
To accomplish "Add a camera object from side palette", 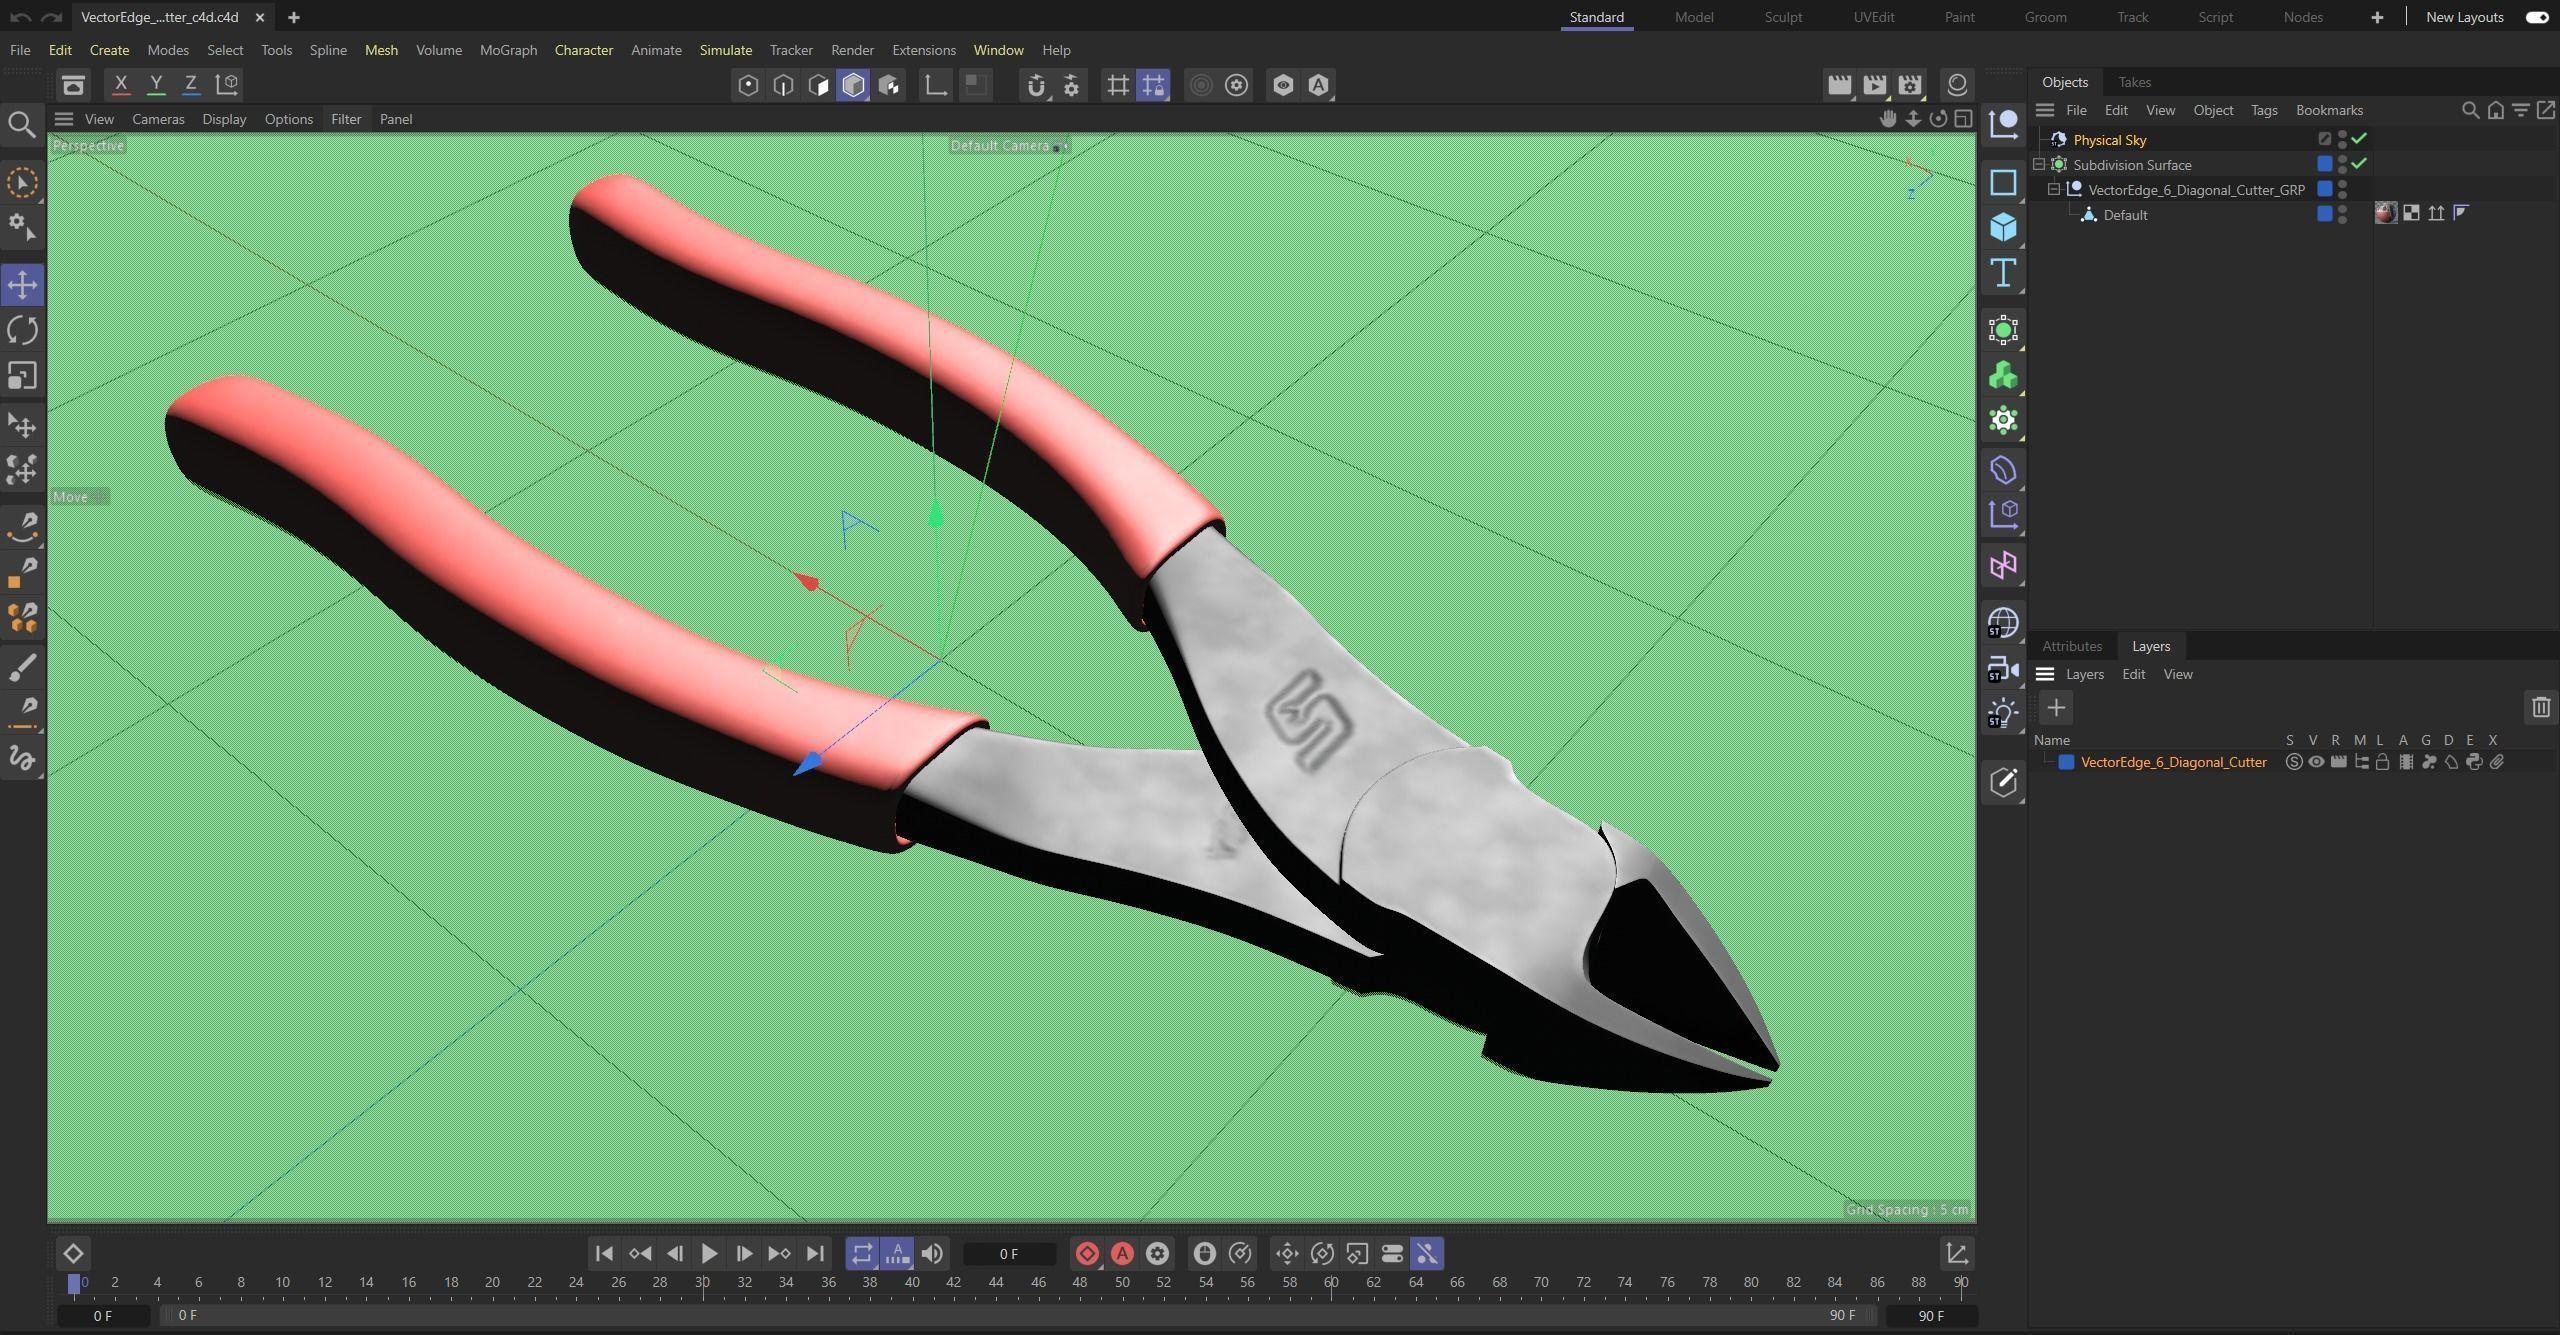I will tap(2003, 669).
